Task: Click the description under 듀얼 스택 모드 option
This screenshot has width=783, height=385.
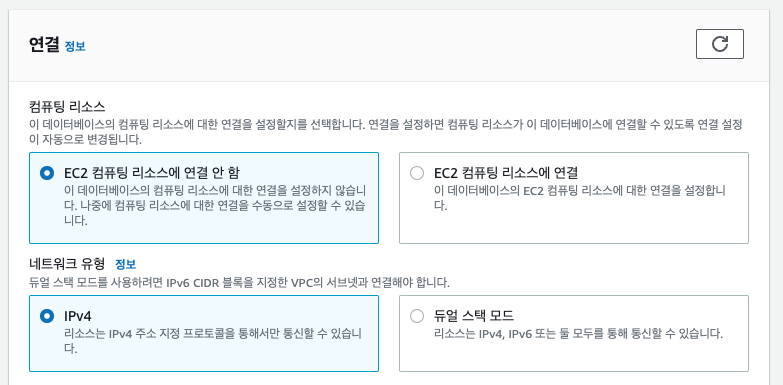Action: [578, 334]
